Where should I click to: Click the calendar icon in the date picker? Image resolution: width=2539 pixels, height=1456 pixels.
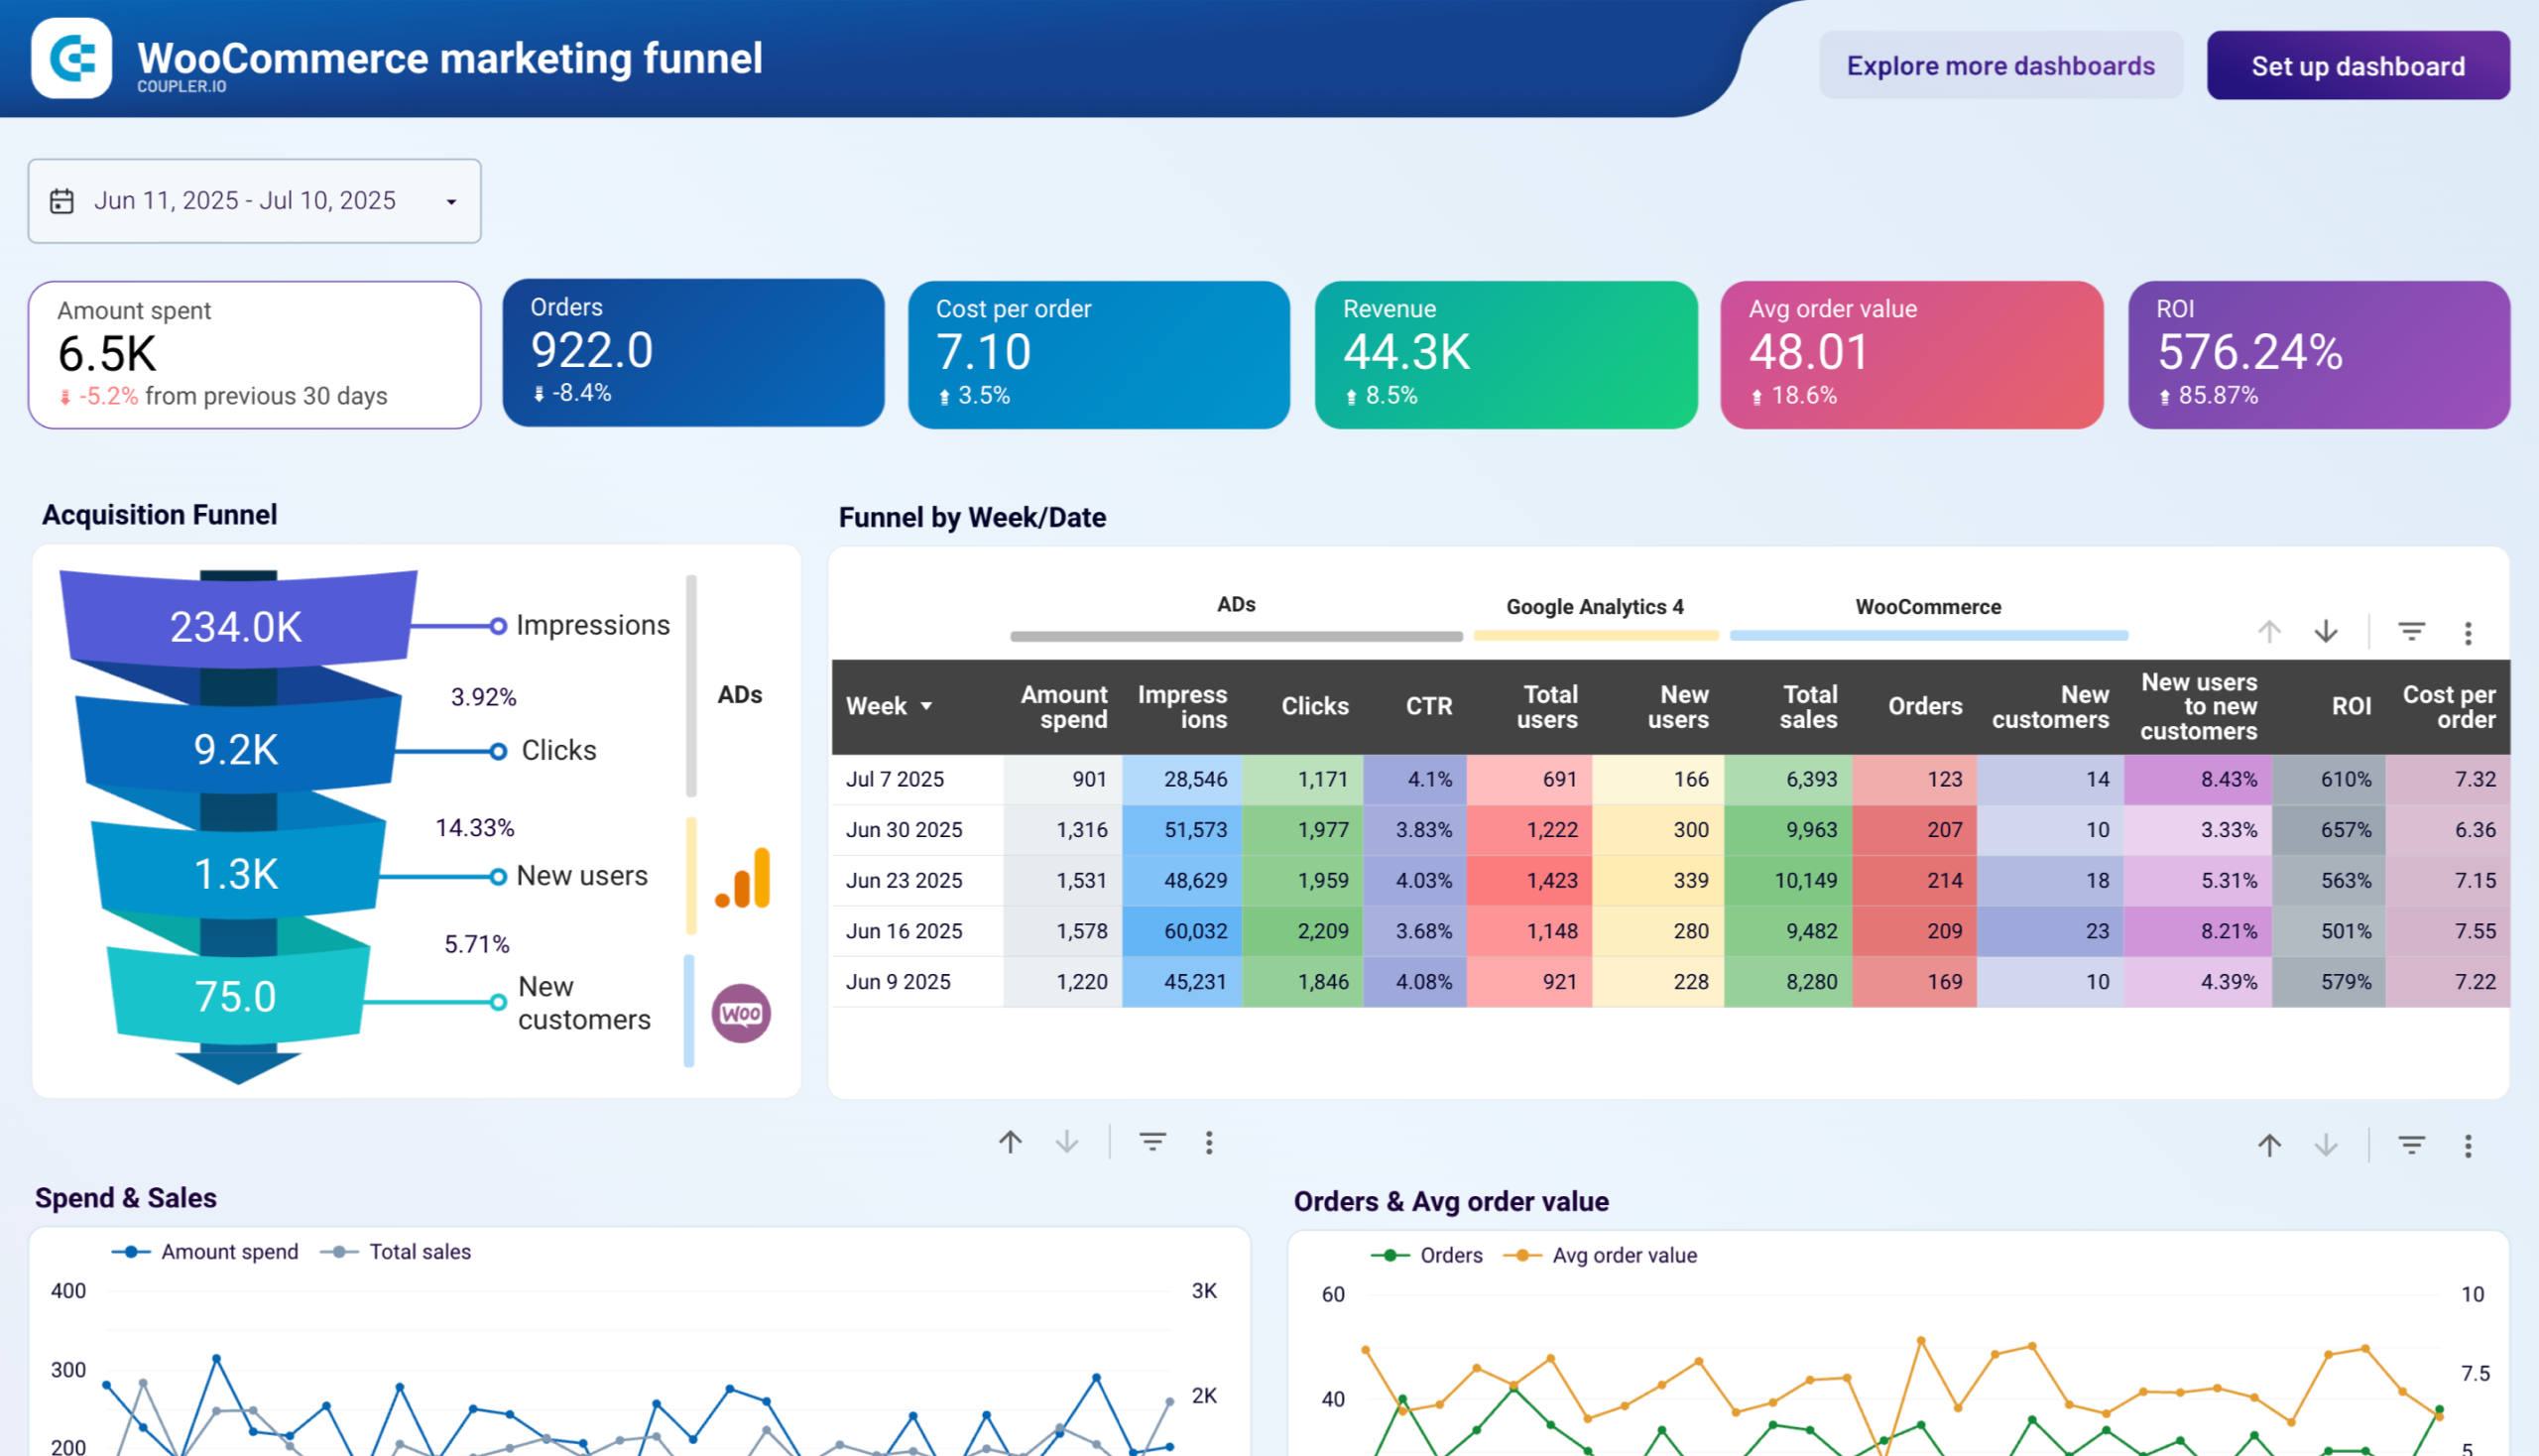tap(61, 201)
